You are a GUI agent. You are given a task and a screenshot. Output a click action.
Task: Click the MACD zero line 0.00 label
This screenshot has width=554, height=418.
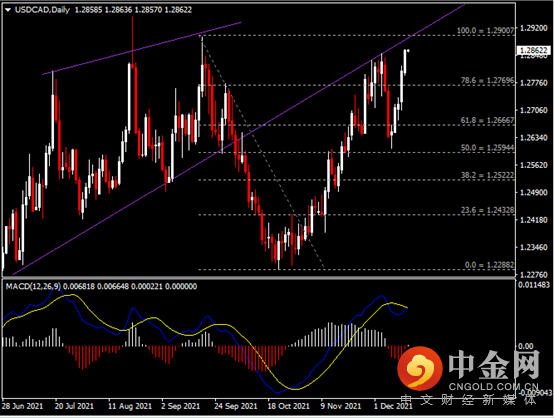click(x=525, y=346)
